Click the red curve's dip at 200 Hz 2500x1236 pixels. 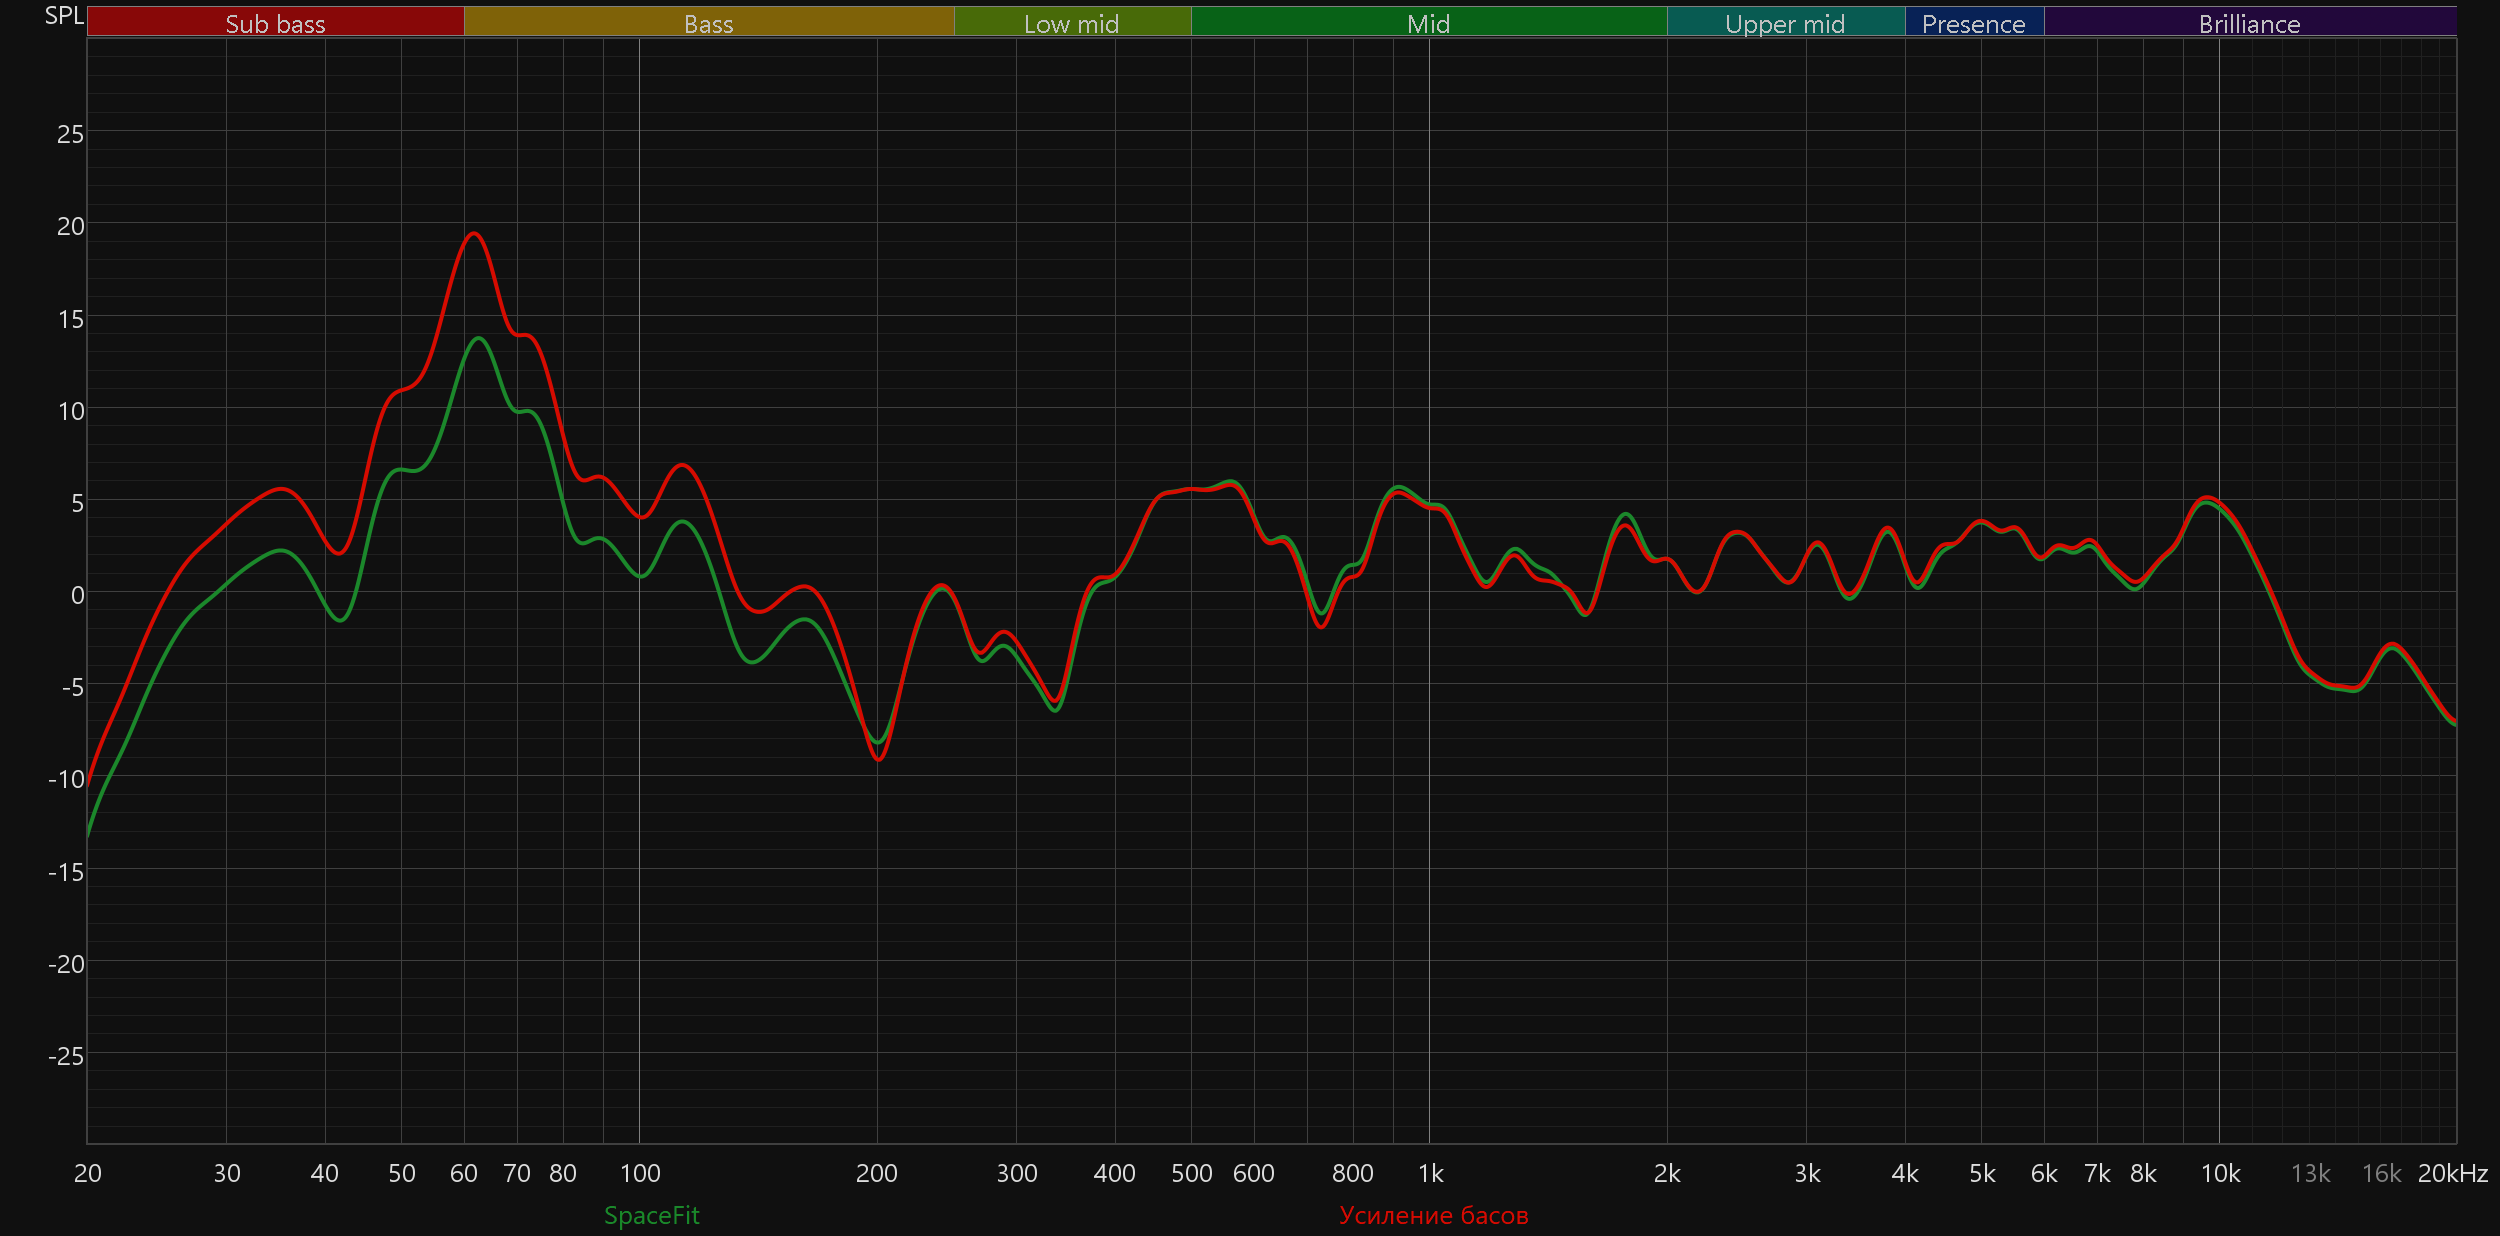click(x=878, y=759)
